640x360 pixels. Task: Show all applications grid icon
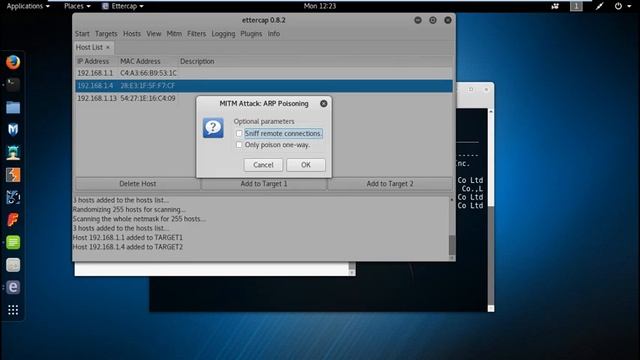coord(13,310)
